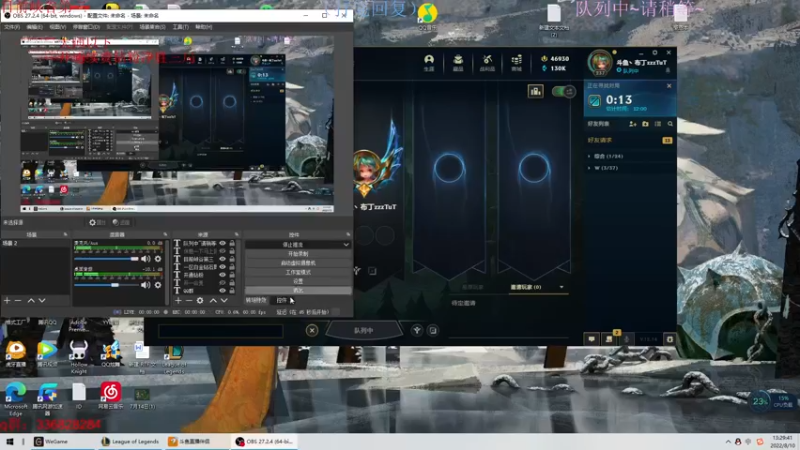This screenshot has height=450, width=800.
Task: Click the friends list view options icon
Action: pyautogui.click(x=658, y=124)
